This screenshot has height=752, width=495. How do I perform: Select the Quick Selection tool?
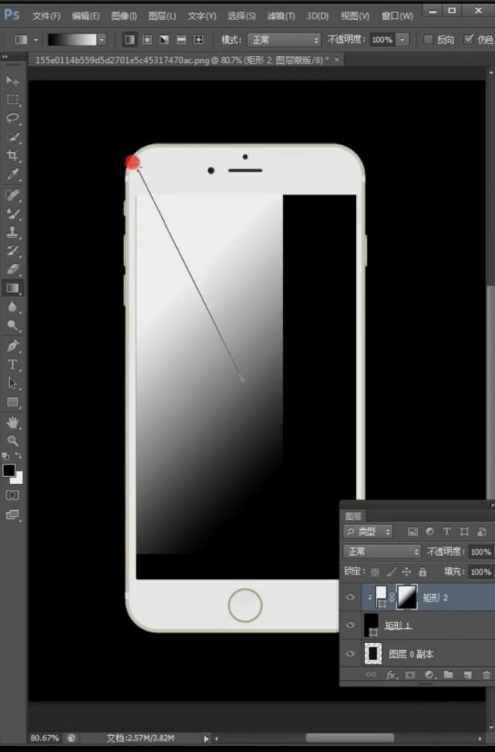(x=12, y=137)
